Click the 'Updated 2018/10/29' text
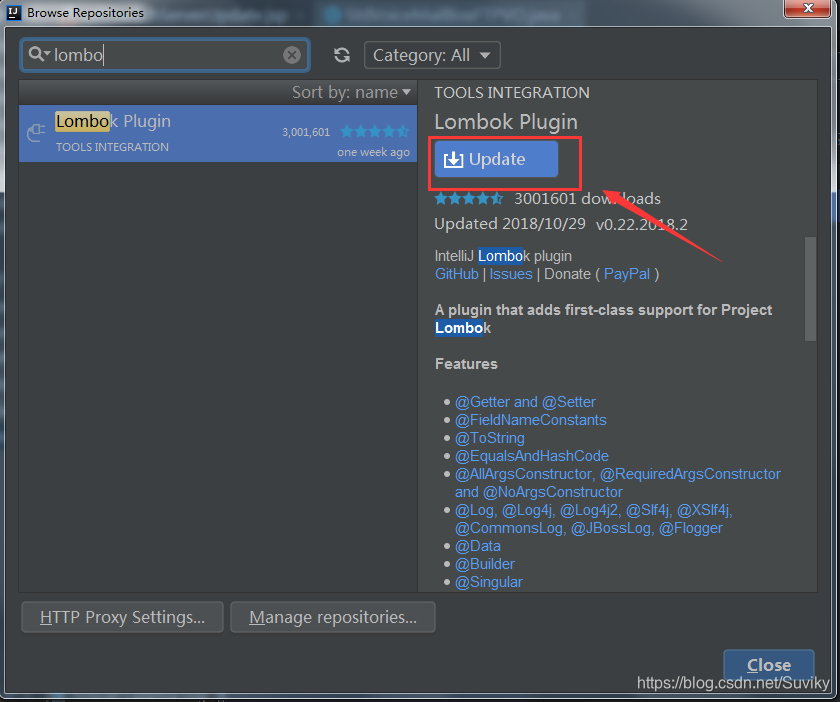Screen dimensions: 840x702 coord(509,224)
